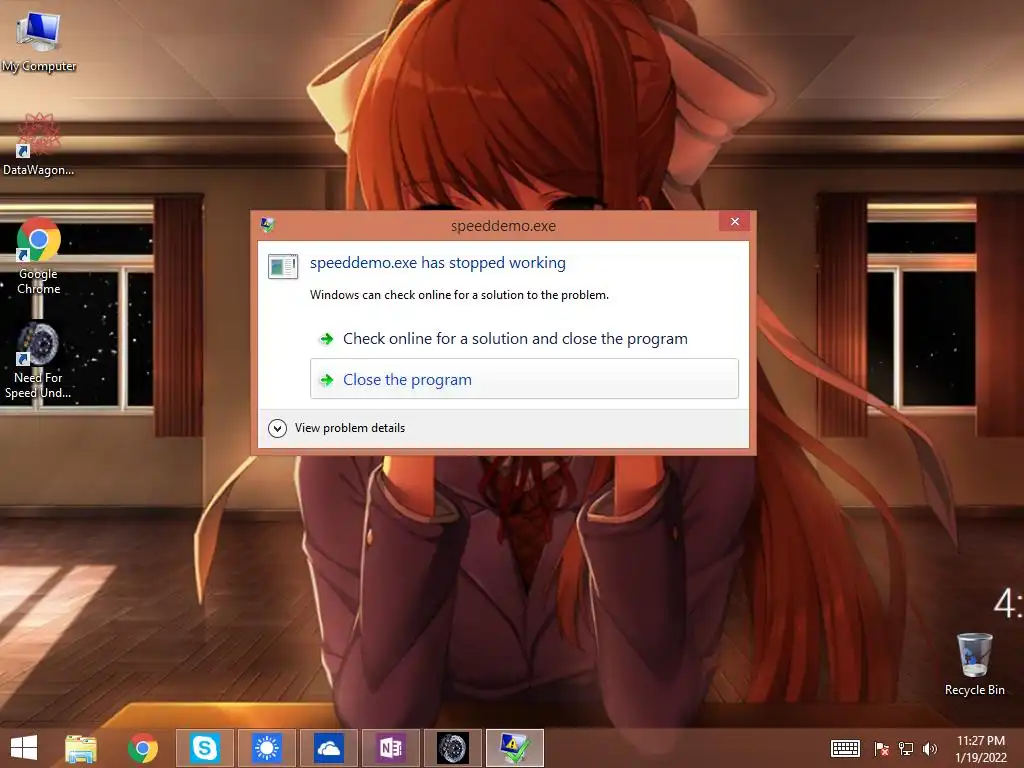Choose Close the program
Screen dimensions: 1024x768
point(524,379)
